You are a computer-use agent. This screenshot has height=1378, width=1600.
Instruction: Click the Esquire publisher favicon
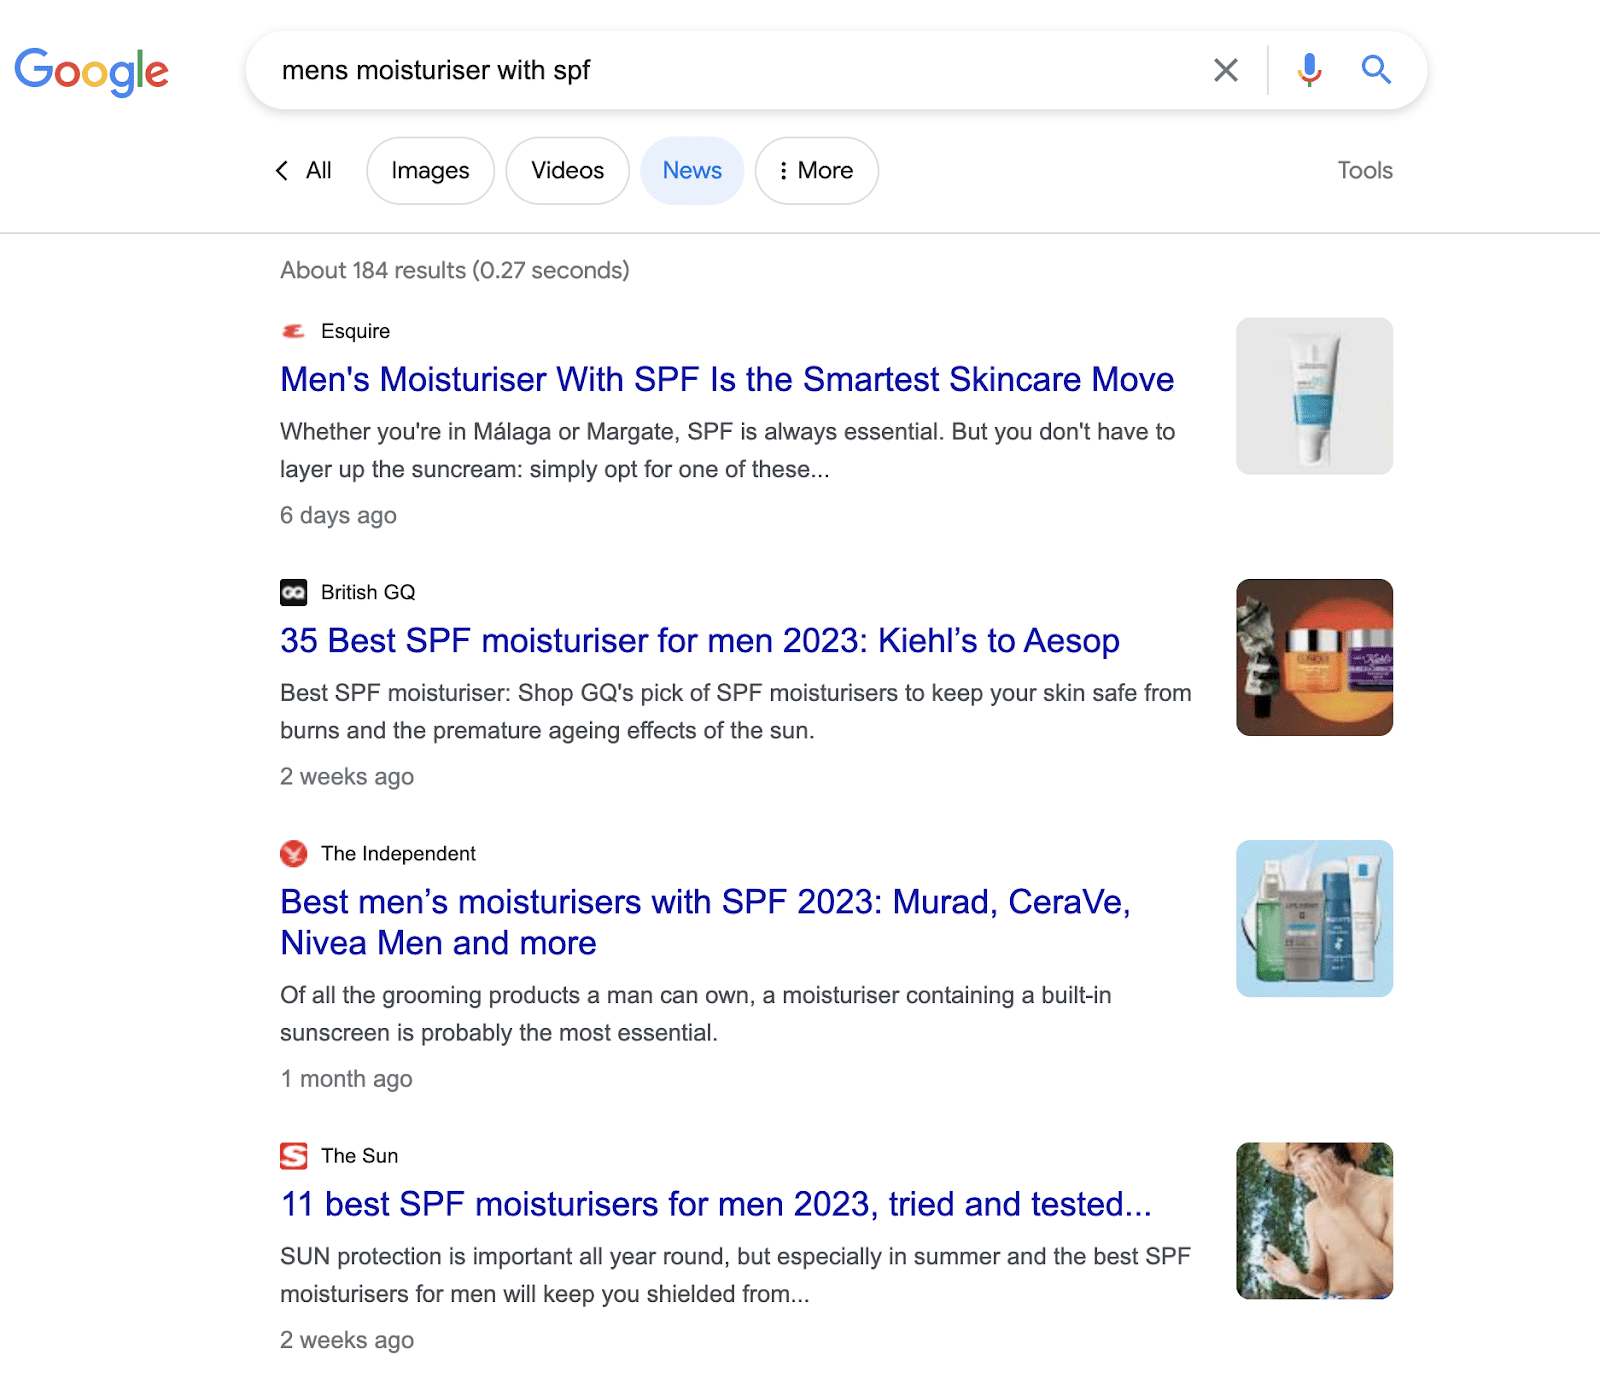(x=293, y=330)
